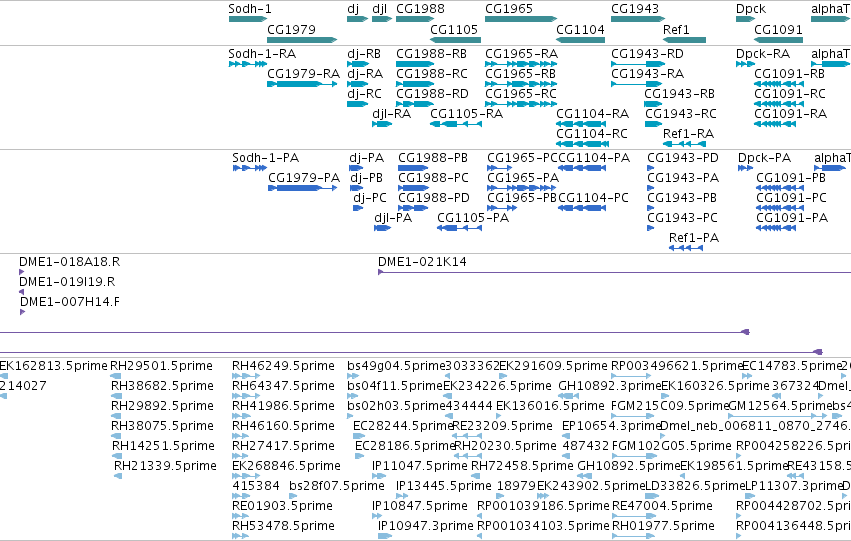851x541 pixels.
Task: Click transcript dj-RC
Action: [x=364, y=94]
